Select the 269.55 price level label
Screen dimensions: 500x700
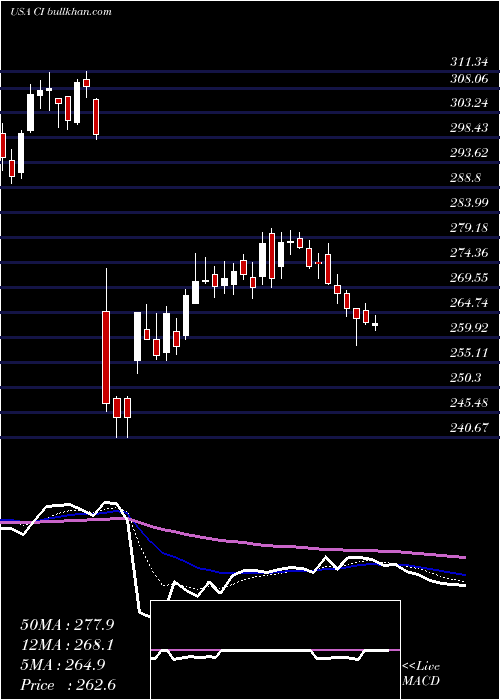[x=470, y=278]
